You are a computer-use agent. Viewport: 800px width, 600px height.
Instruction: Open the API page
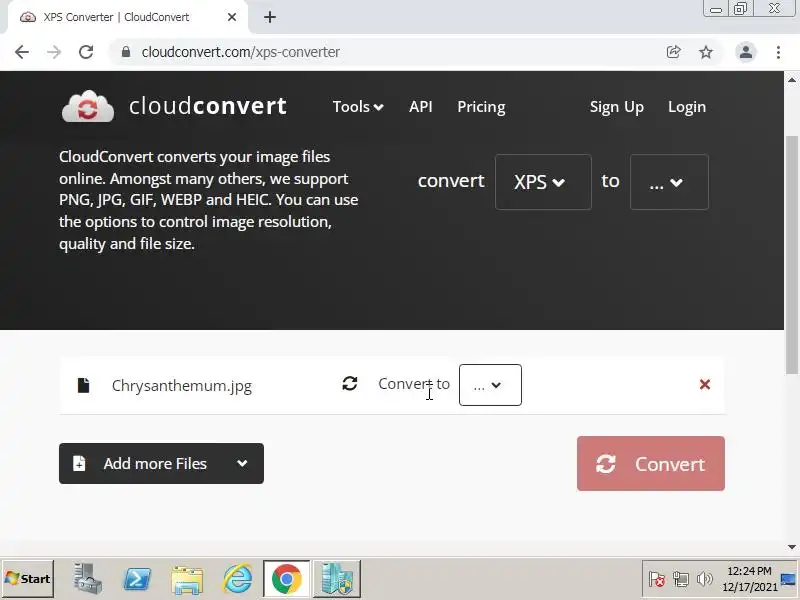tap(420, 107)
